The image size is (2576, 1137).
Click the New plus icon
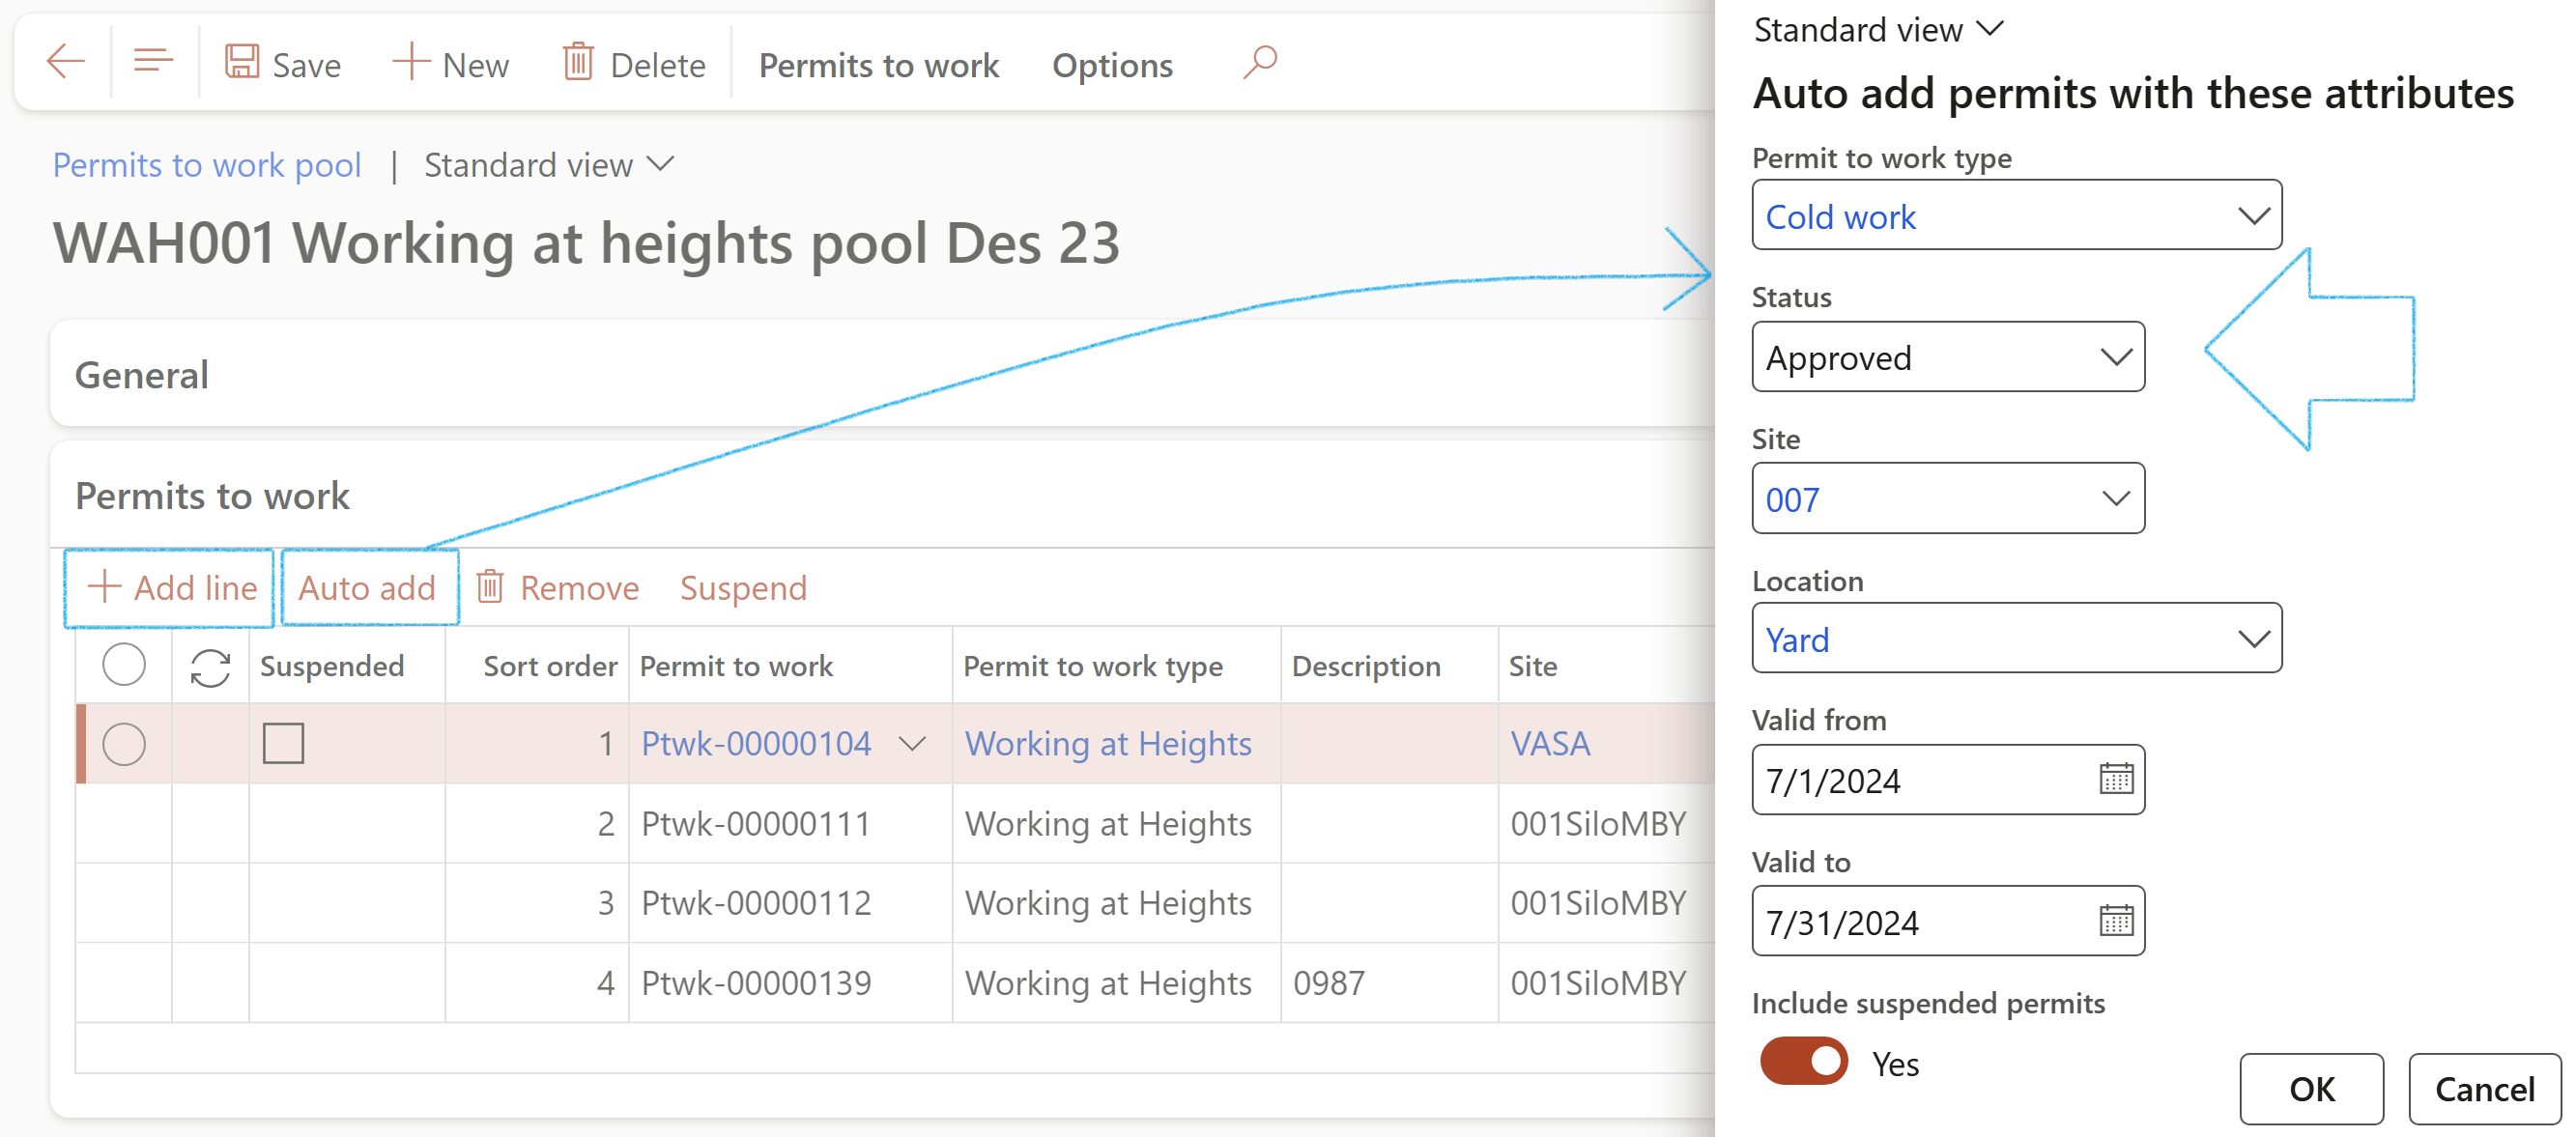tap(411, 62)
